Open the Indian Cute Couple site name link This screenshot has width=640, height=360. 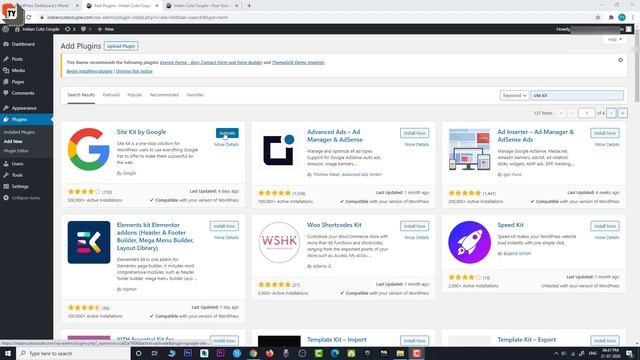37,29
